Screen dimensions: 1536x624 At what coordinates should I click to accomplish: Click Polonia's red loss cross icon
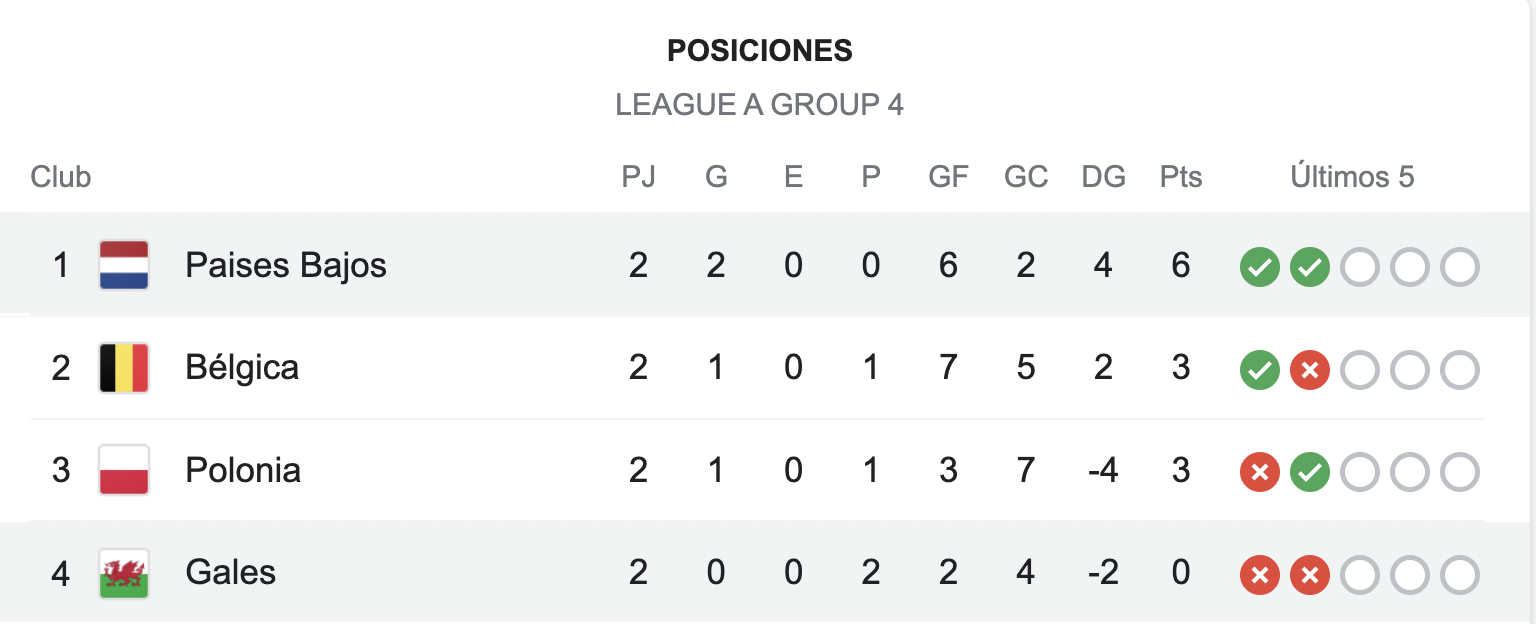point(1260,473)
